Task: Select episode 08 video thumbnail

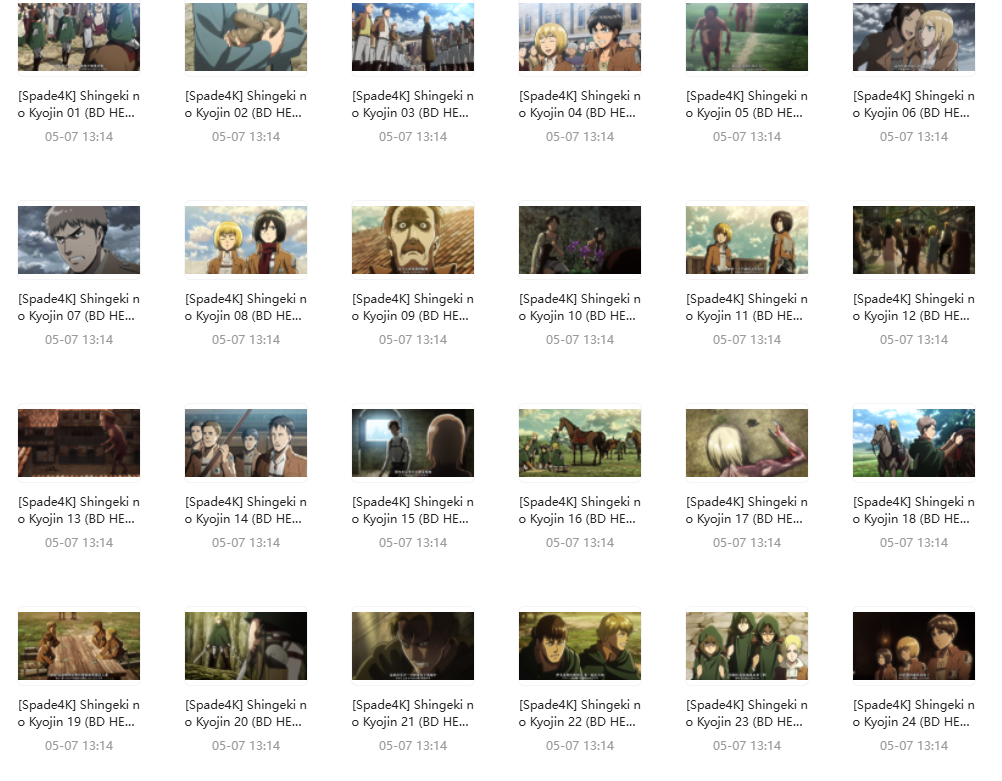Action: (x=246, y=240)
